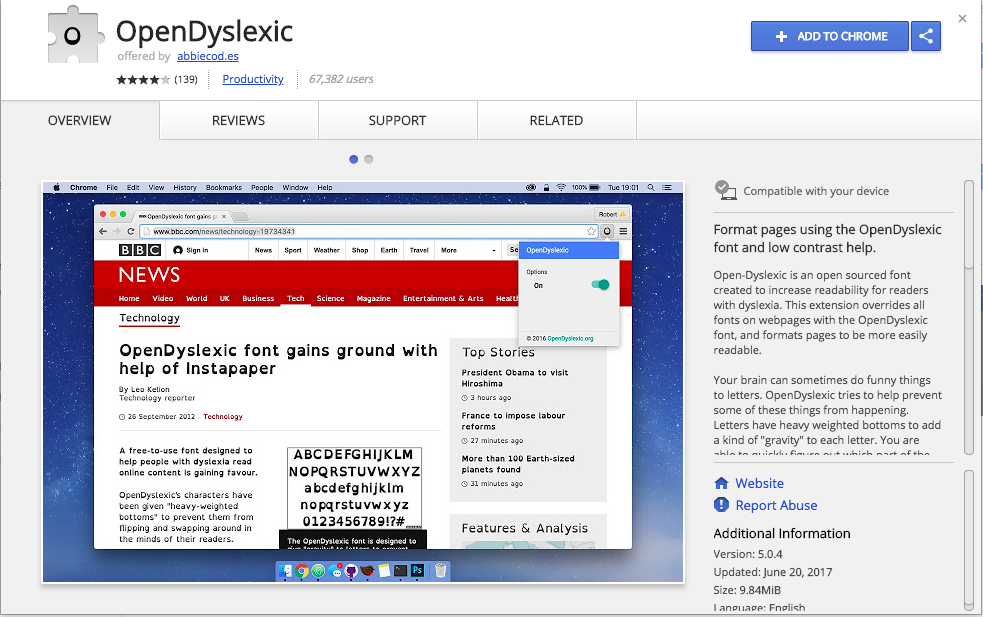Click President Obama to visit Hiroshima story
The image size is (983, 617).
click(515, 378)
